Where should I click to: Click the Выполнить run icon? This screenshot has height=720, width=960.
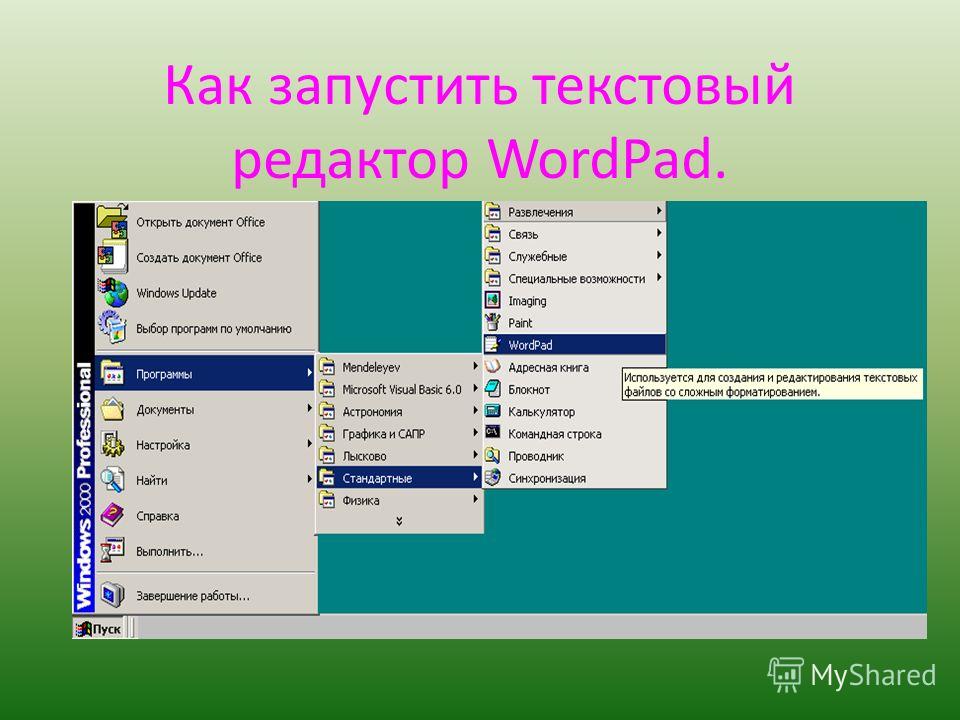click(113, 551)
